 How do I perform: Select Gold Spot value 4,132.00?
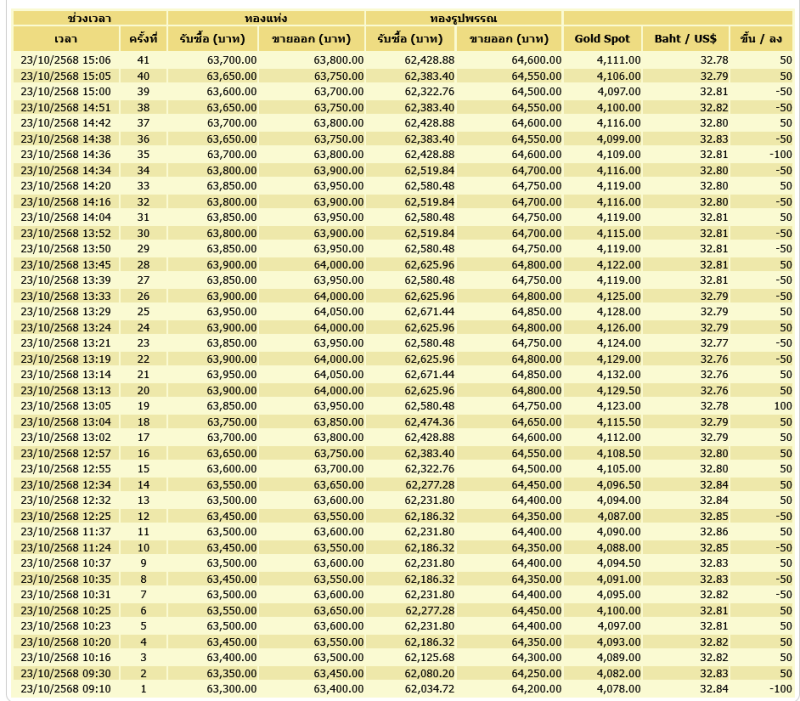pyautogui.click(x=618, y=374)
